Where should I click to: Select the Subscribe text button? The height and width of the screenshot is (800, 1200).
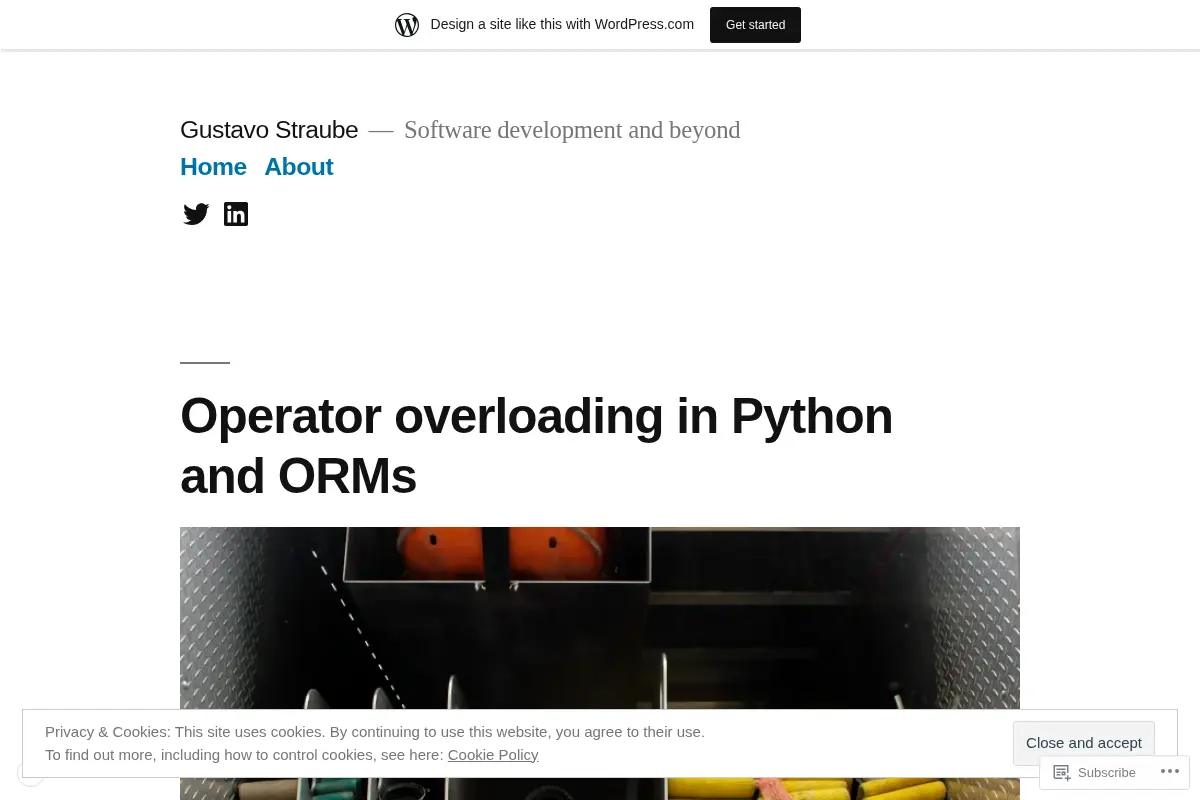tap(1106, 773)
